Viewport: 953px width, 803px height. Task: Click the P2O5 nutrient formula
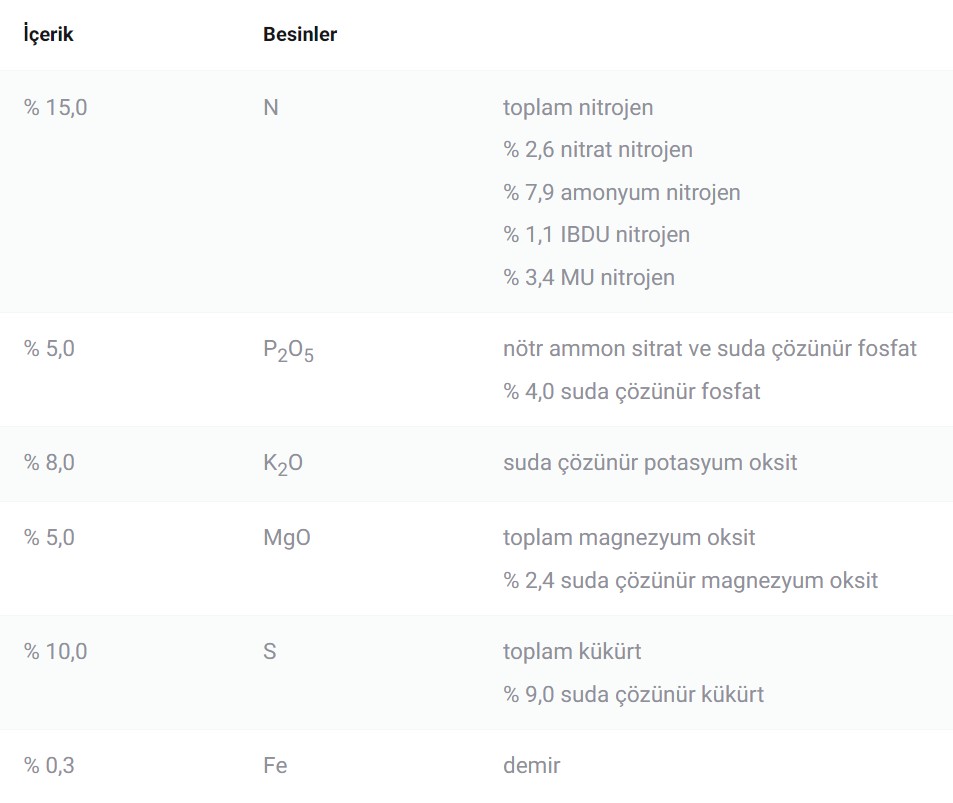pos(288,350)
